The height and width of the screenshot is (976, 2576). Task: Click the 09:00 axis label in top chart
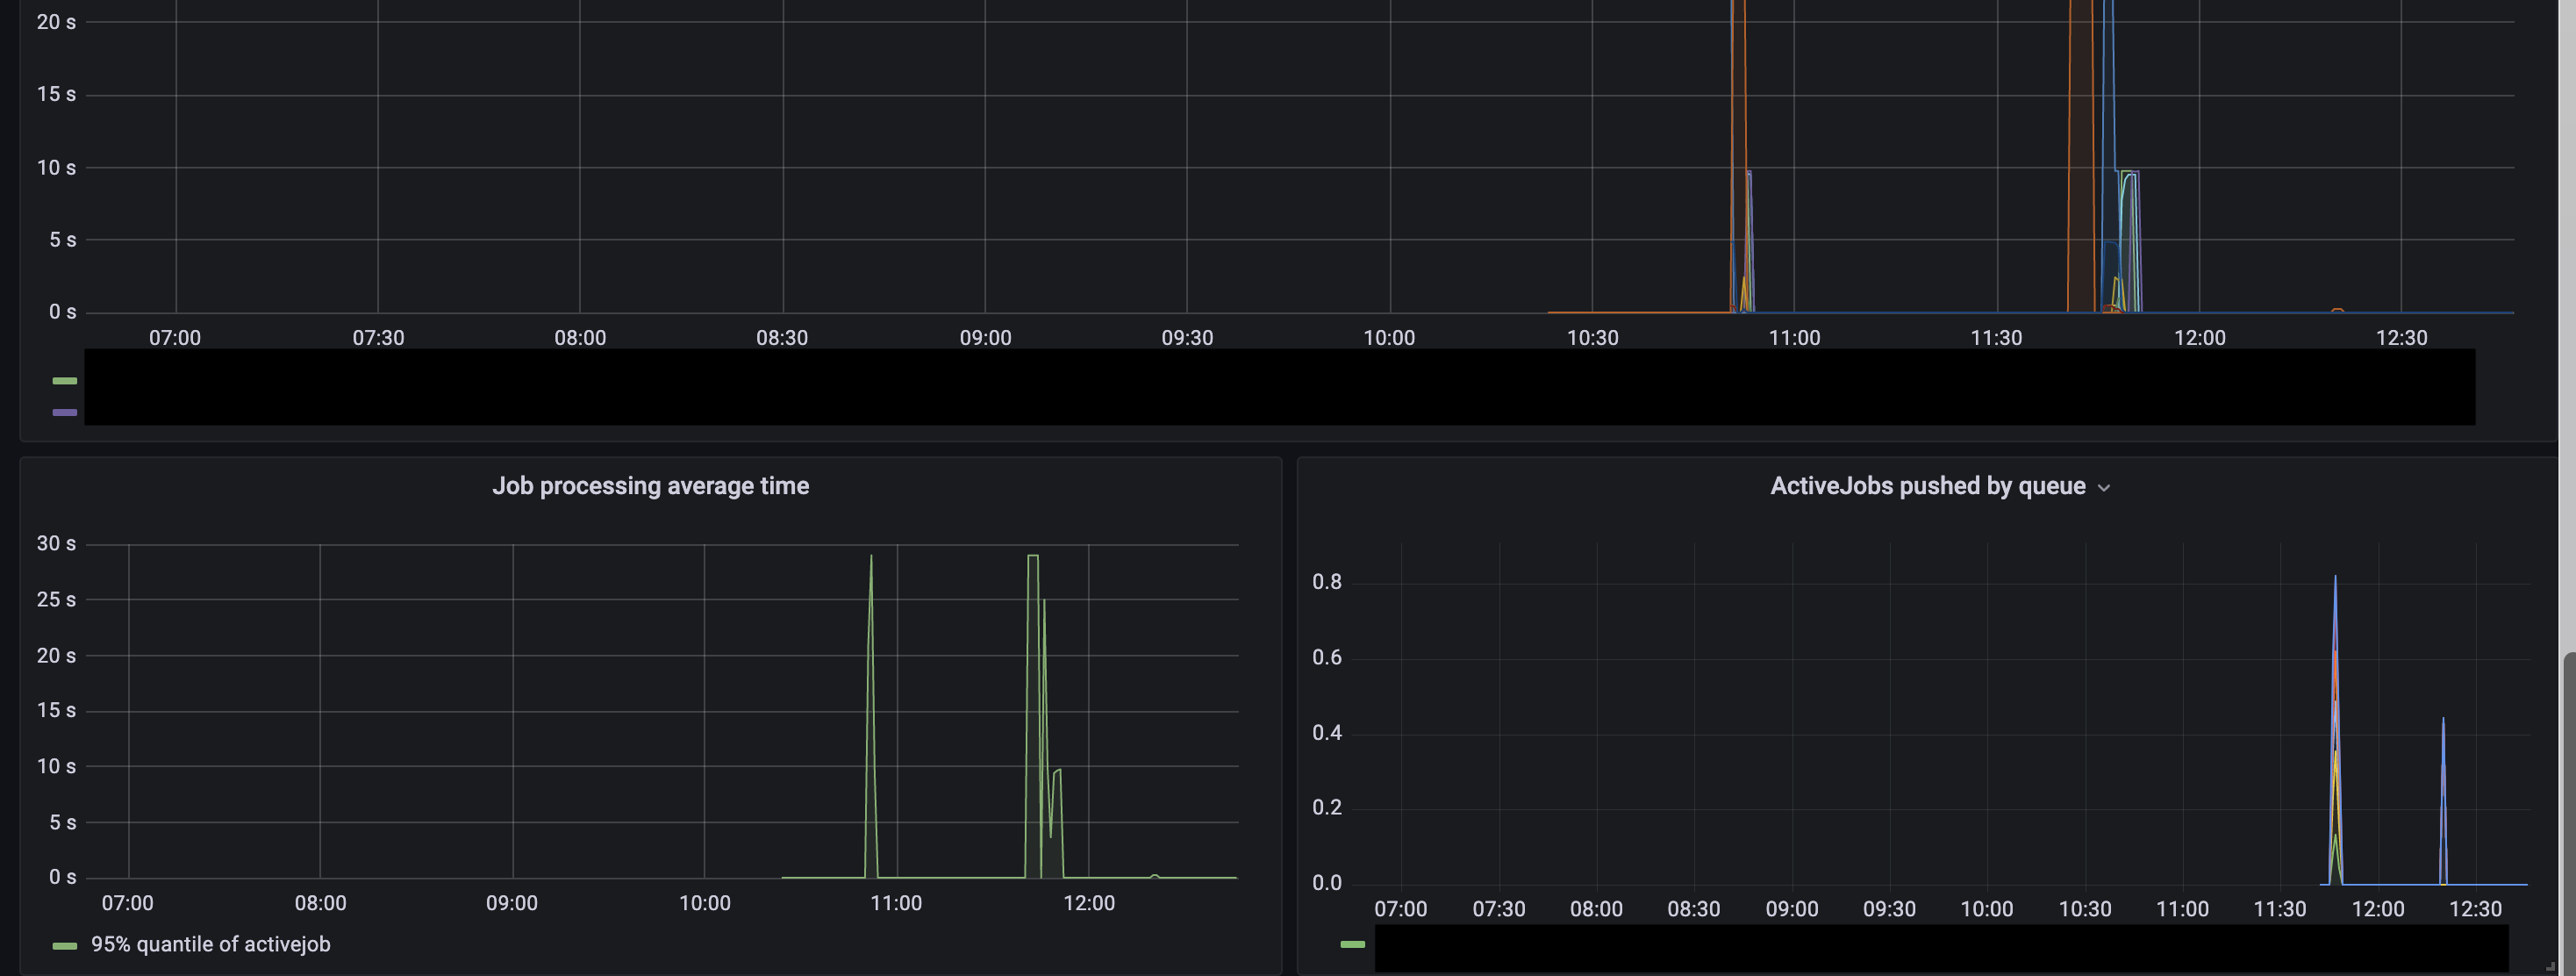pyautogui.click(x=985, y=338)
